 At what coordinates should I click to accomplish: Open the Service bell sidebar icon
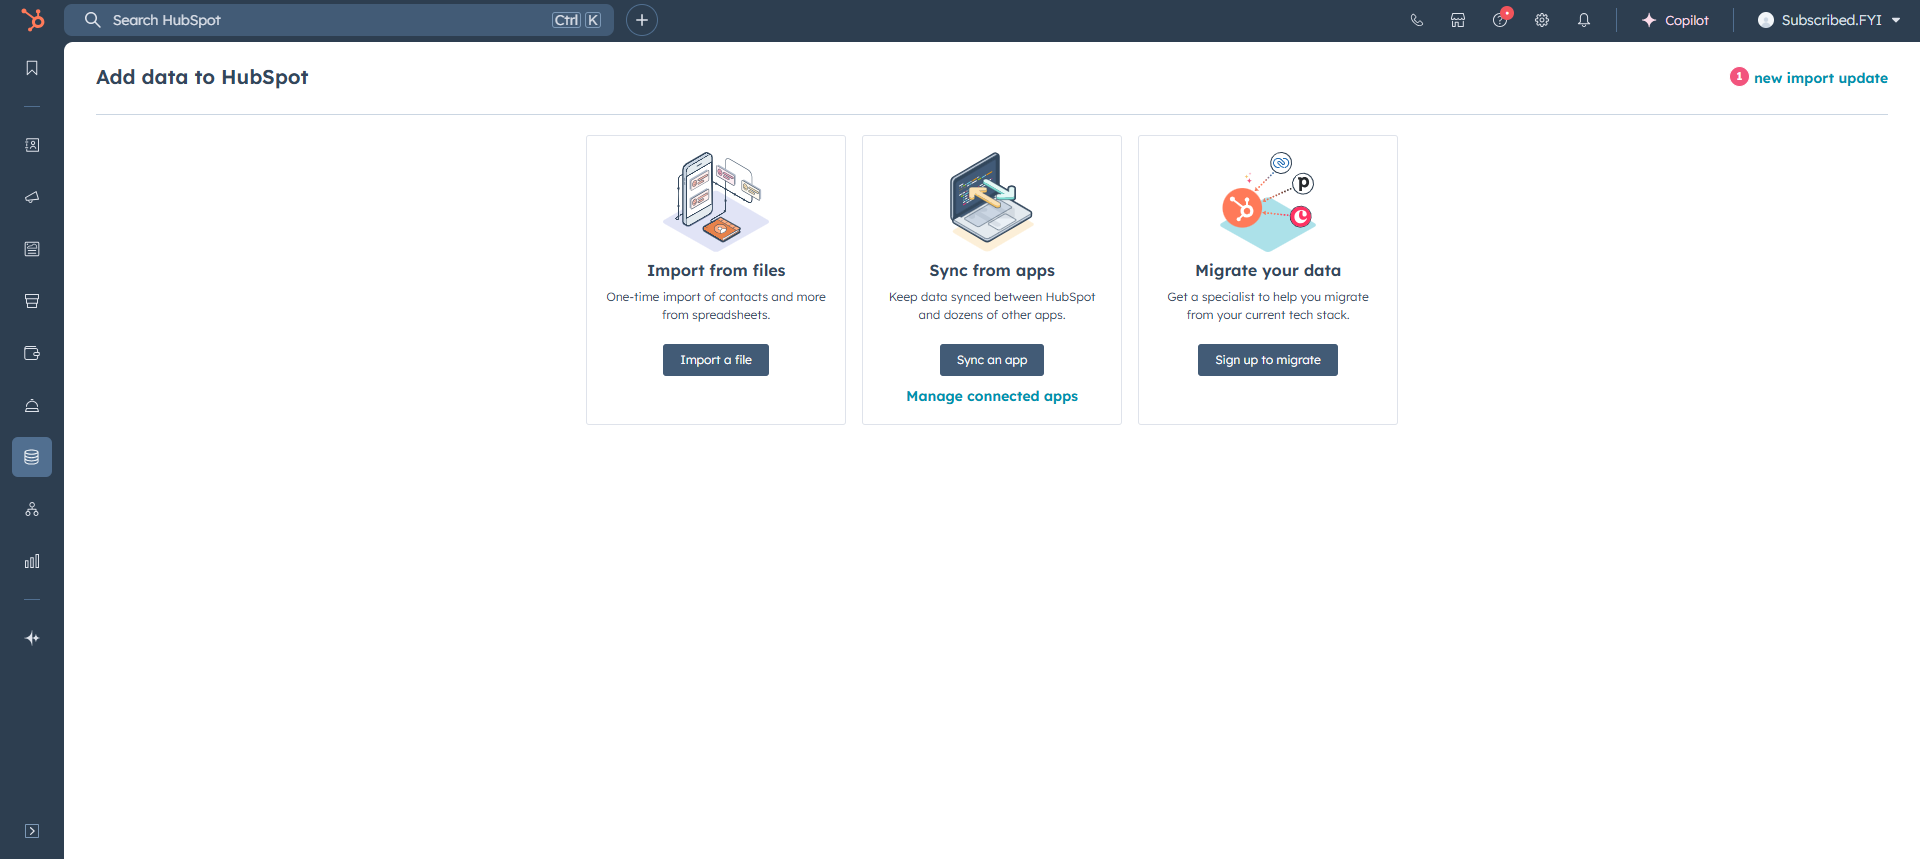coord(32,405)
